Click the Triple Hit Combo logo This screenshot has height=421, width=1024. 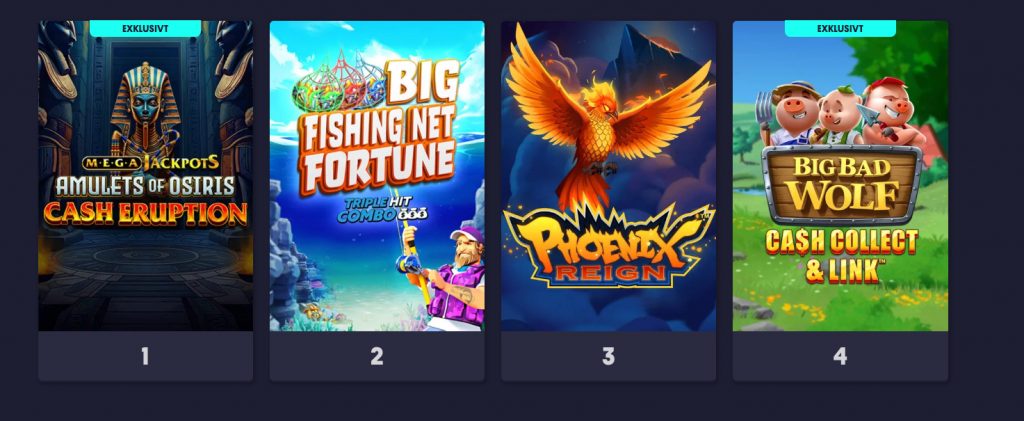381,210
